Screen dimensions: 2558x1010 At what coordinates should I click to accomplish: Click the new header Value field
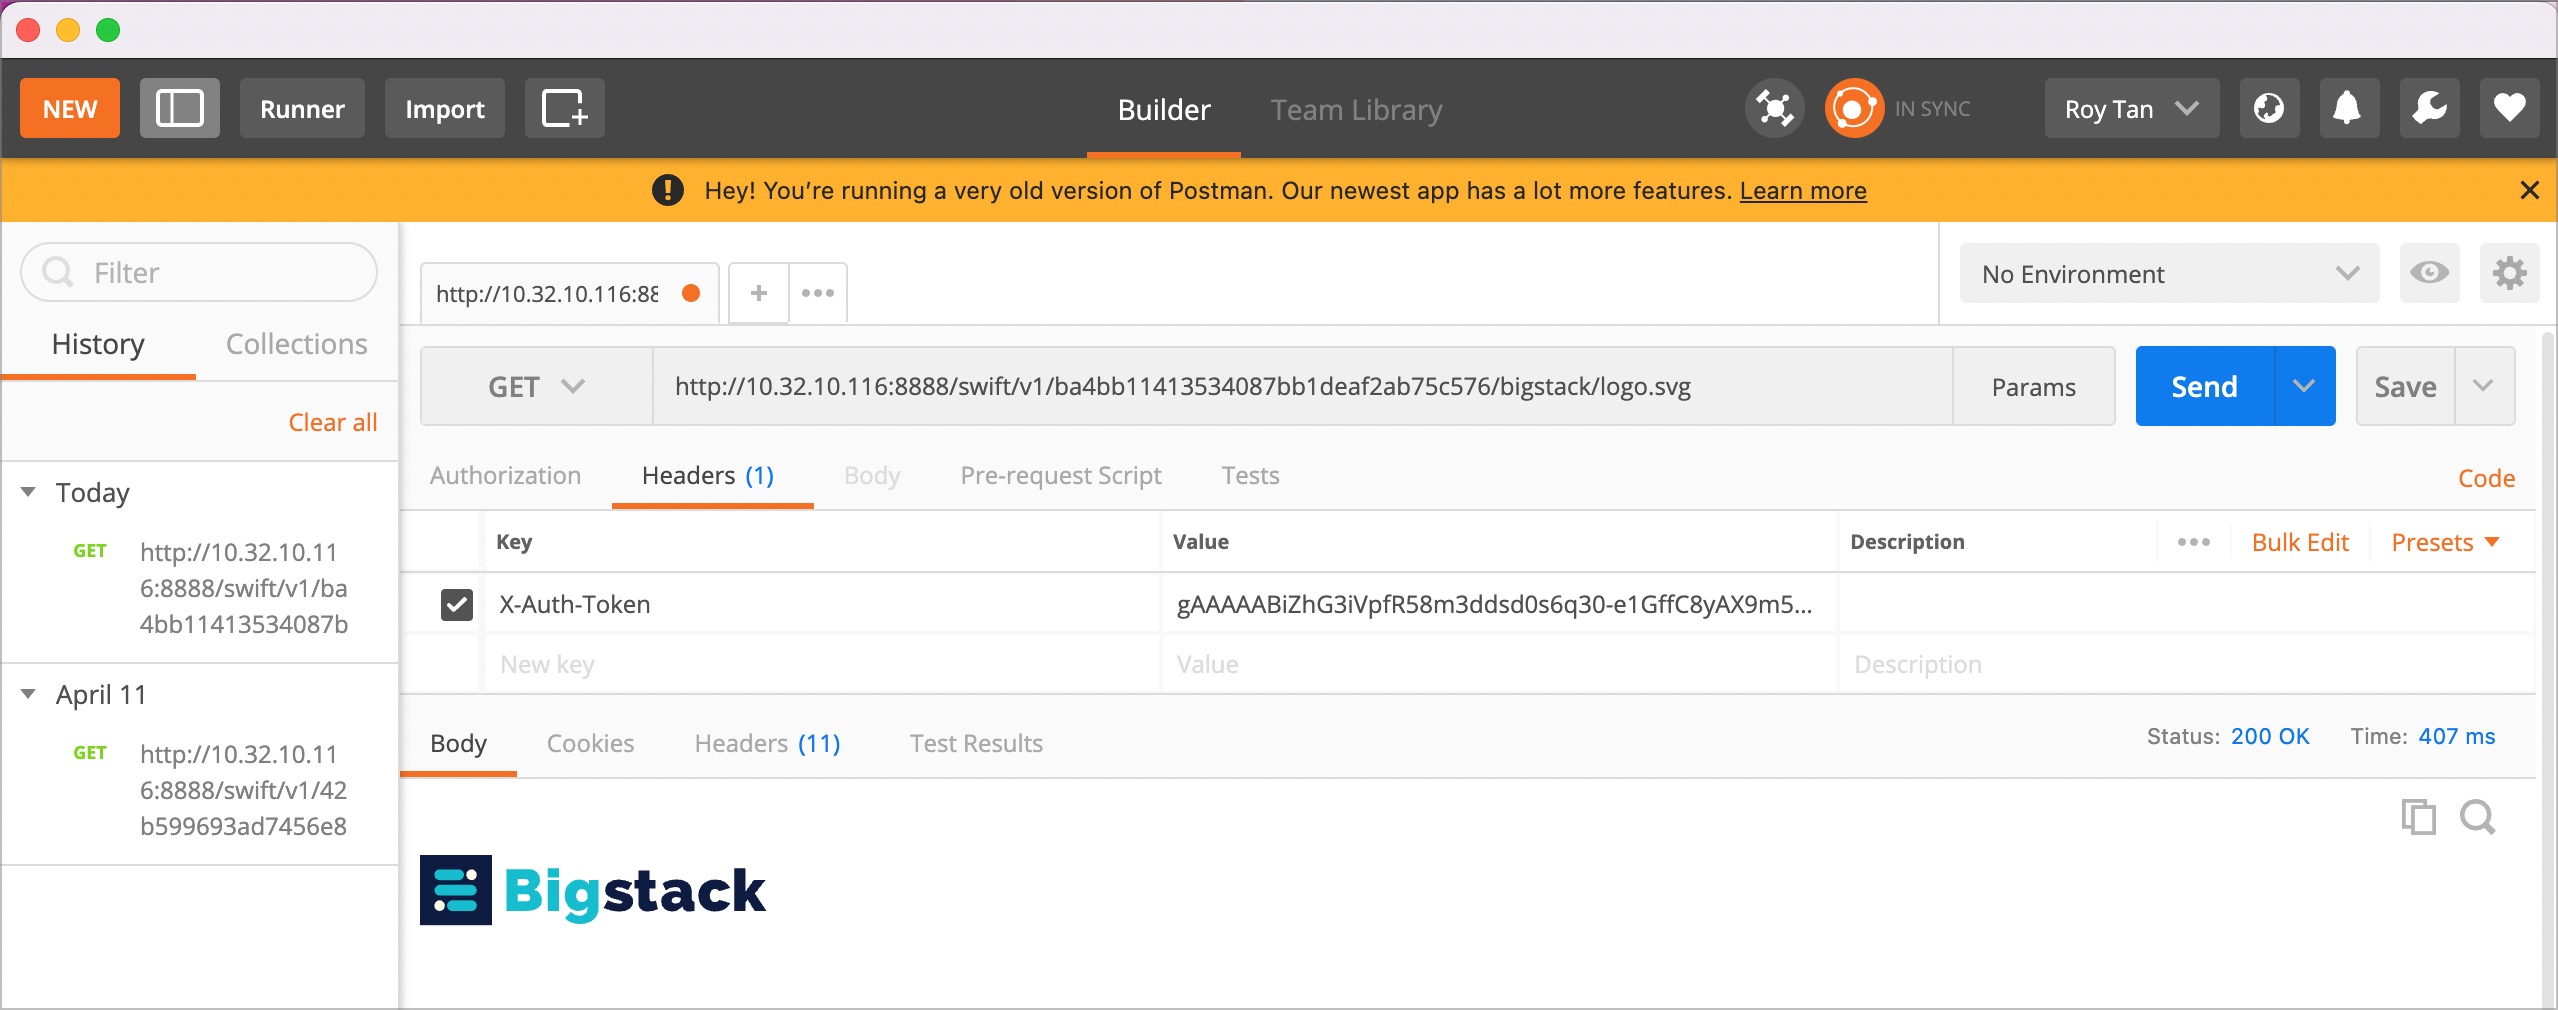click(1499, 664)
